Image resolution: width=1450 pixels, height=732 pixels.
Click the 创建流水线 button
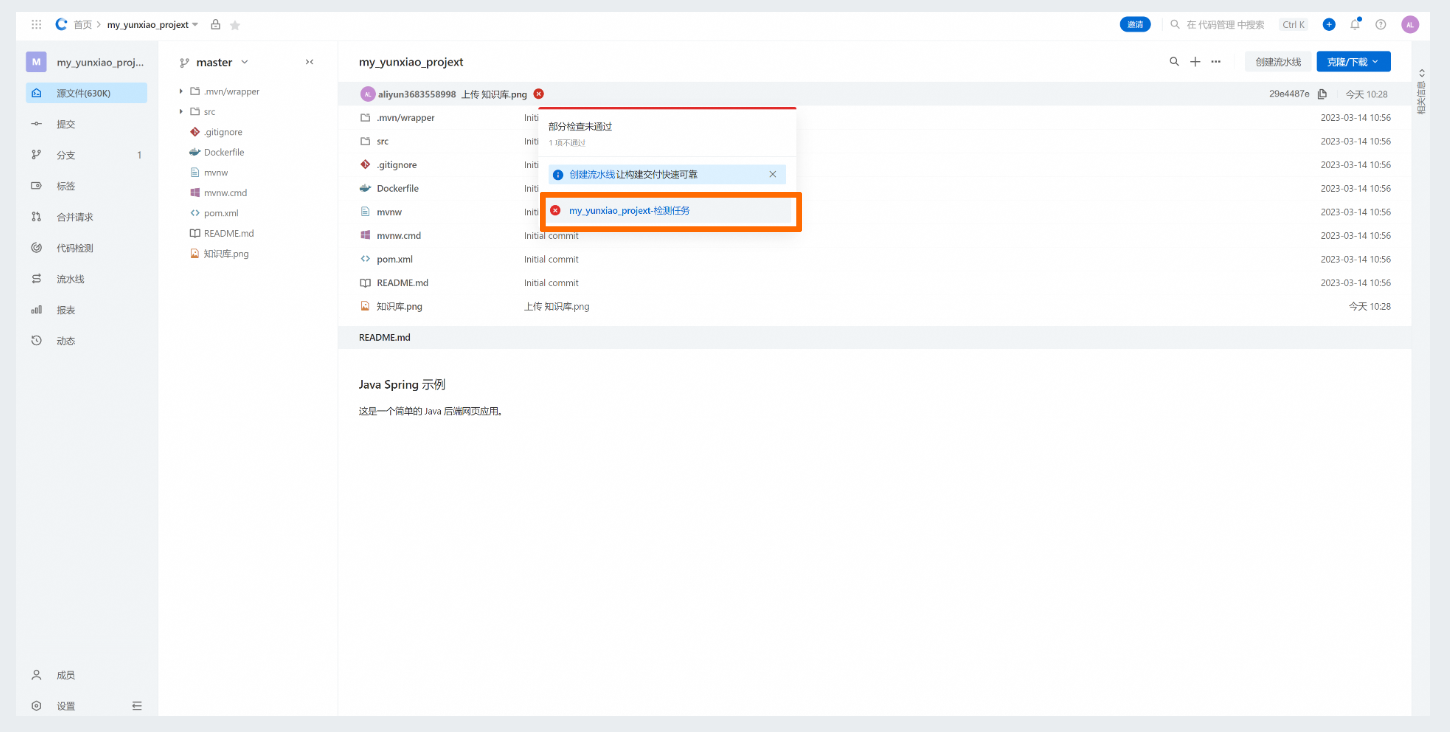pos(1278,62)
